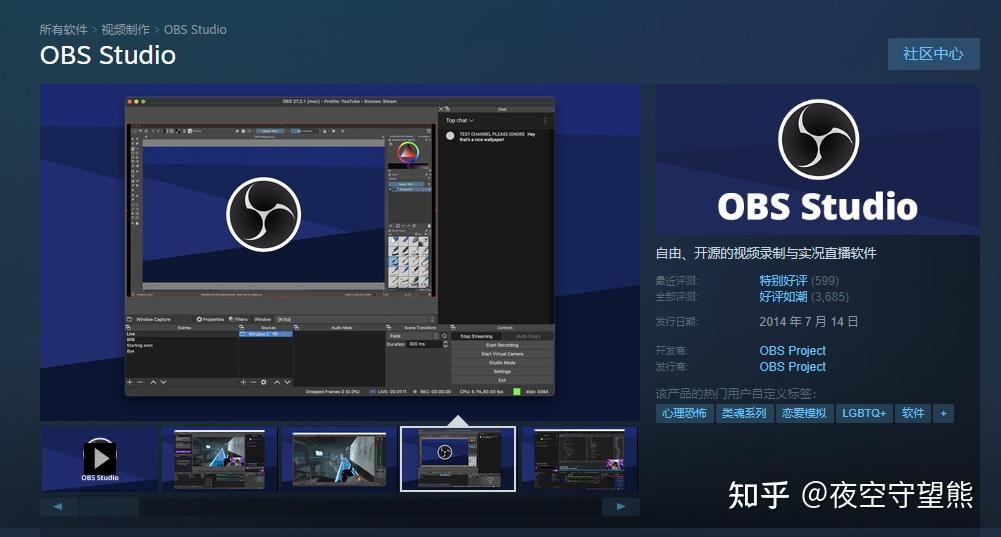Open the second thumbnail showing a game capture
Screen dimensions: 1001x537
(x=219, y=458)
